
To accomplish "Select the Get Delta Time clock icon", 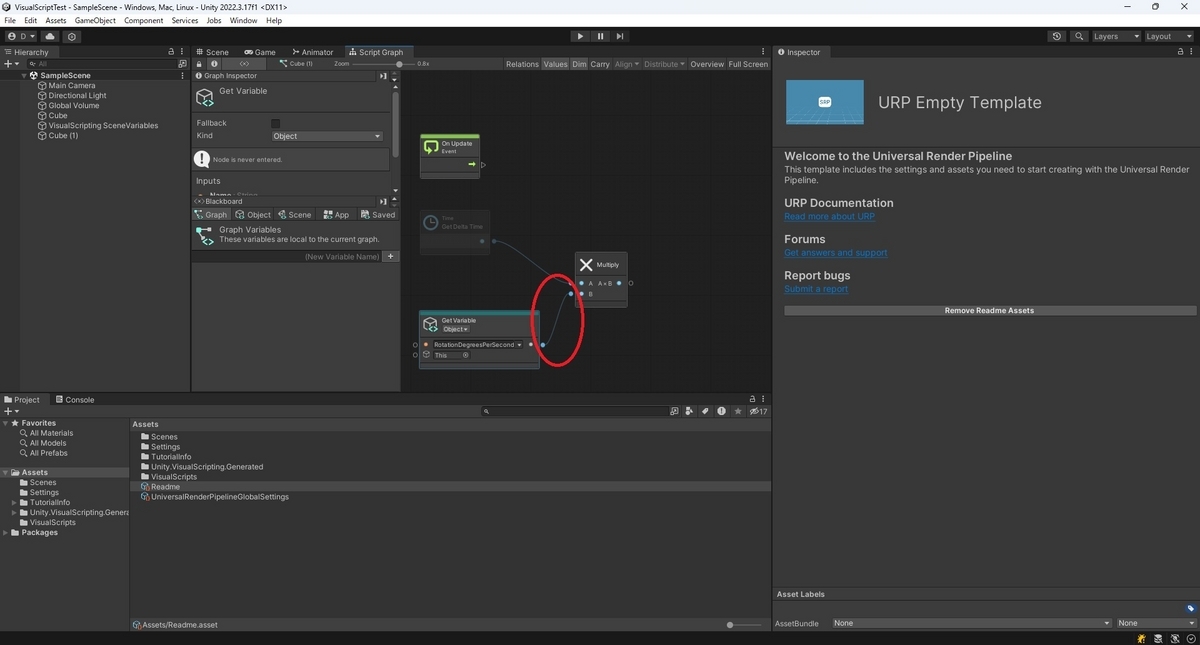I will point(431,222).
